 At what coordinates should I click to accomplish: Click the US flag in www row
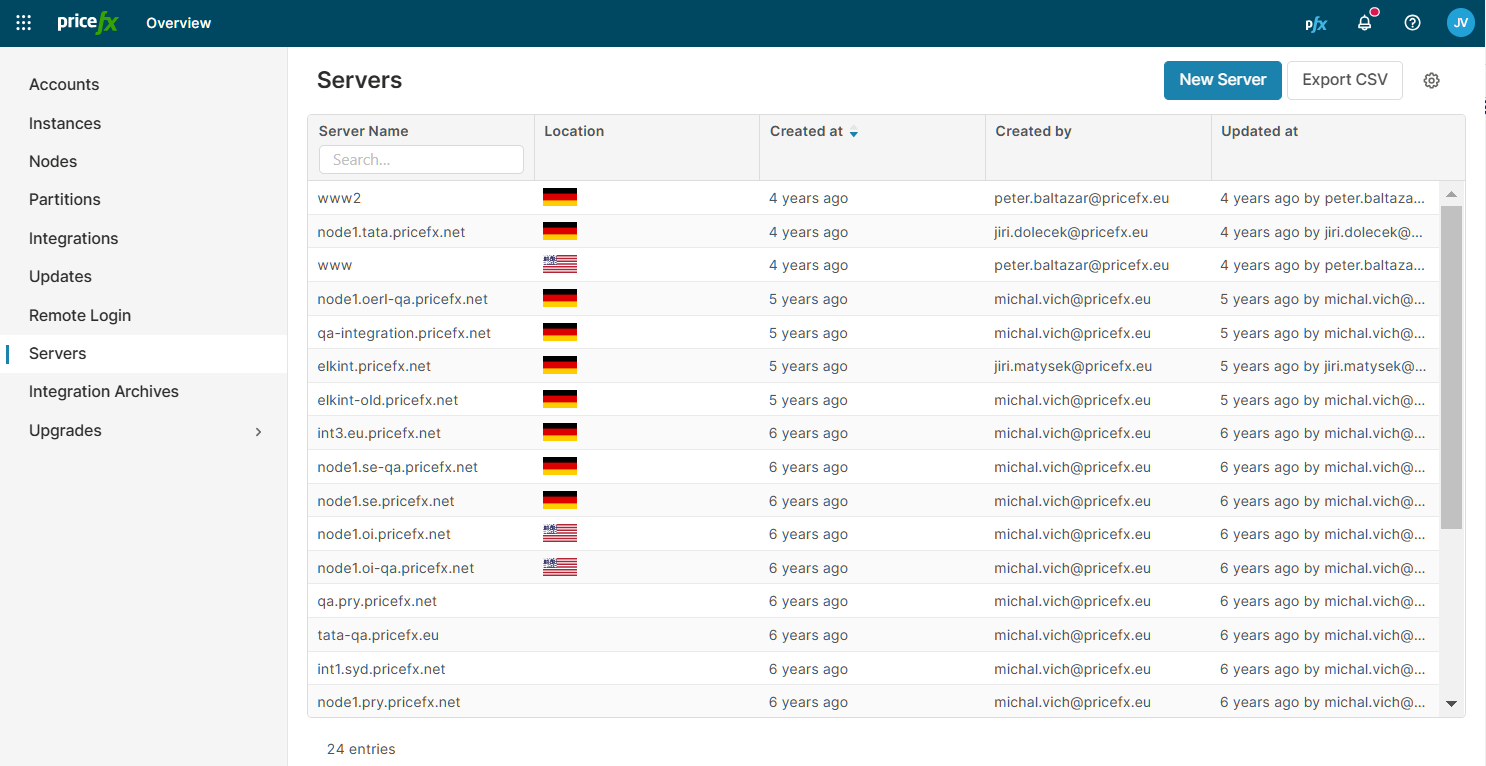pos(559,265)
